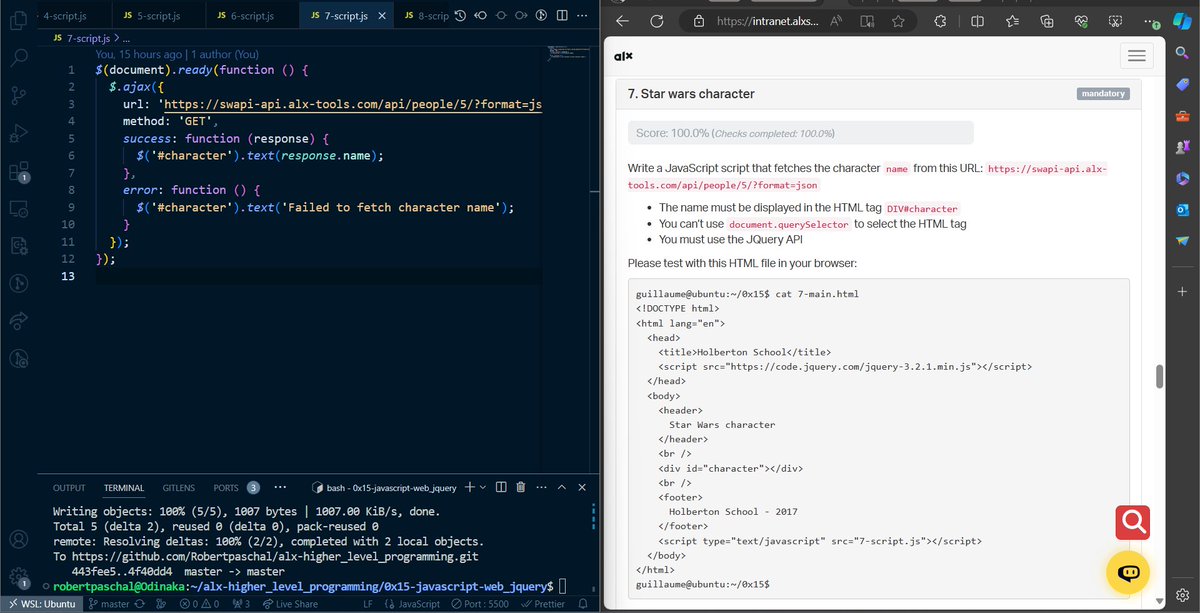This screenshot has height=613, width=1200.
Task: Expand the new terminal launch profile dropdown
Action: [x=483, y=487]
